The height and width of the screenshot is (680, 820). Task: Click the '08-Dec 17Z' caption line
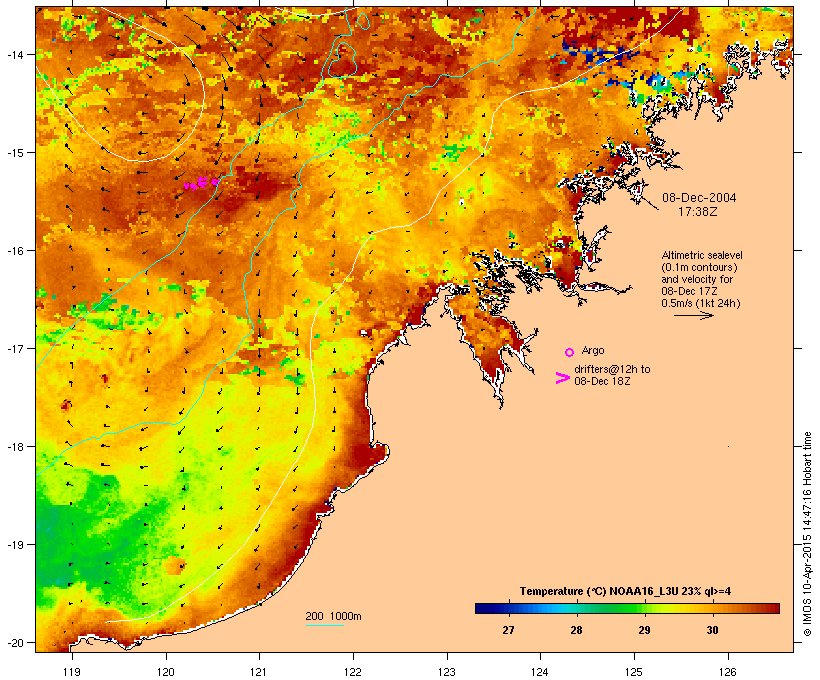point(689,291)
